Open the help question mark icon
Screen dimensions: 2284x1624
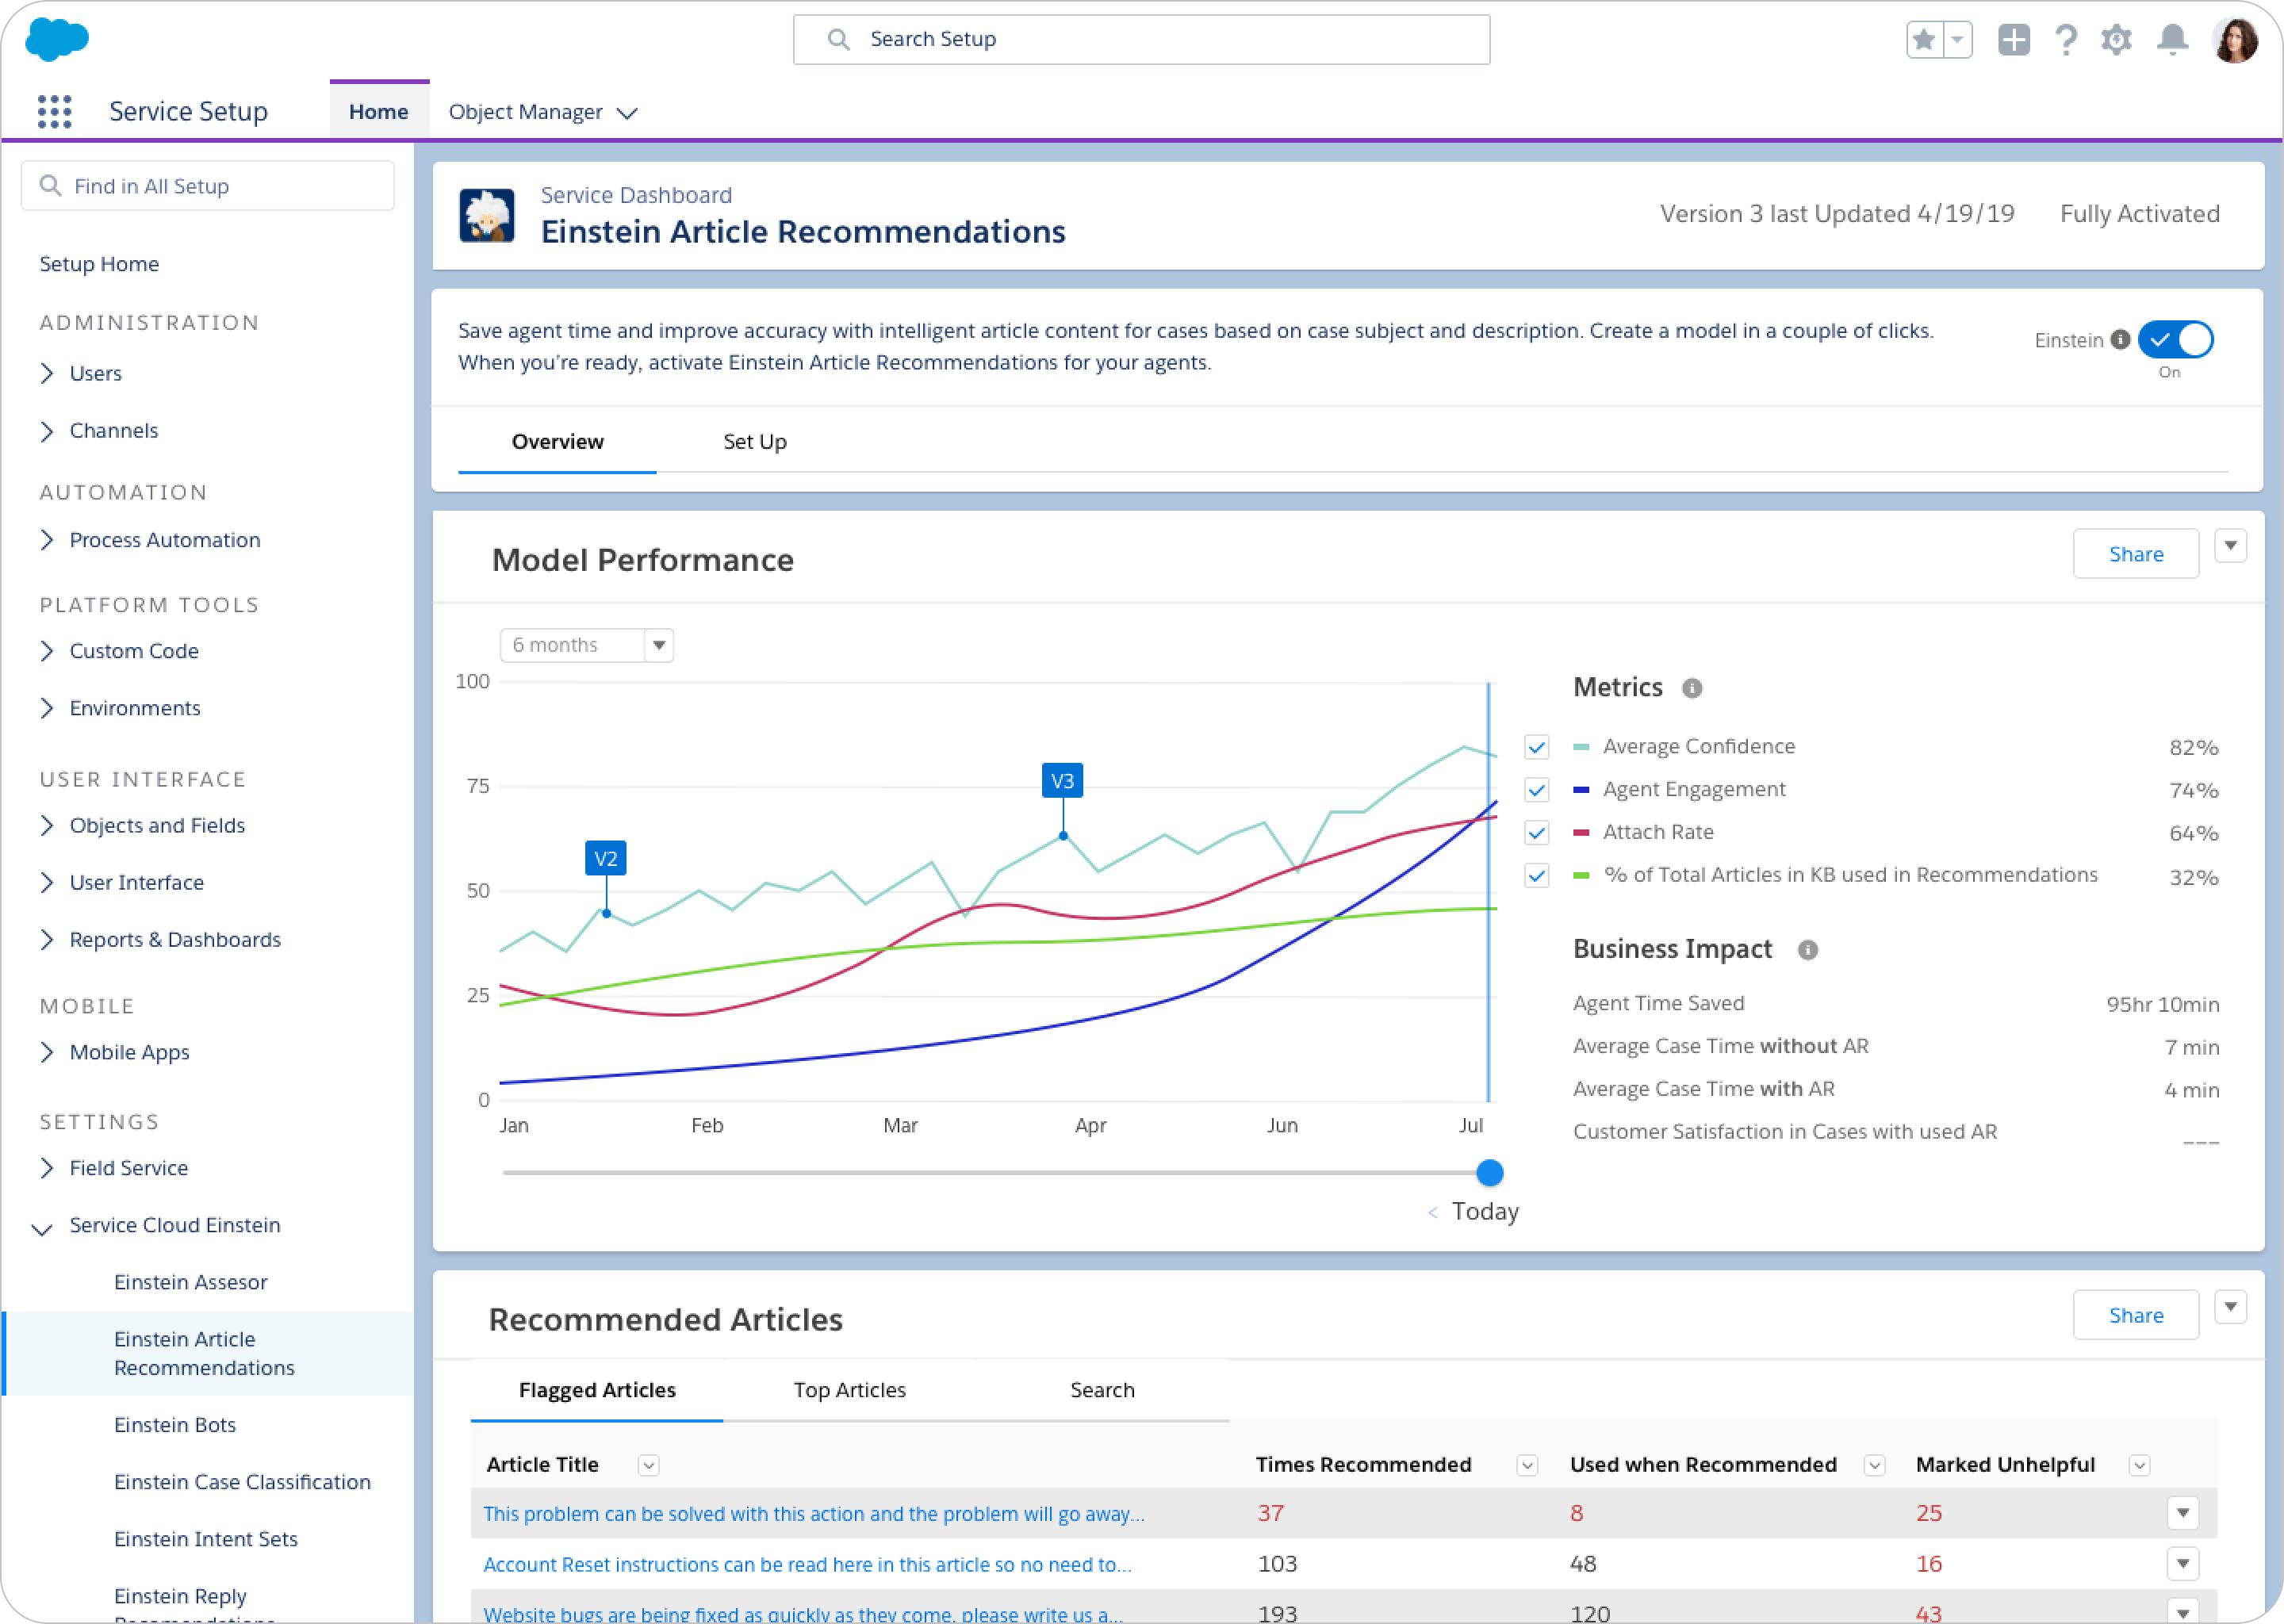tap(2066, 40)
